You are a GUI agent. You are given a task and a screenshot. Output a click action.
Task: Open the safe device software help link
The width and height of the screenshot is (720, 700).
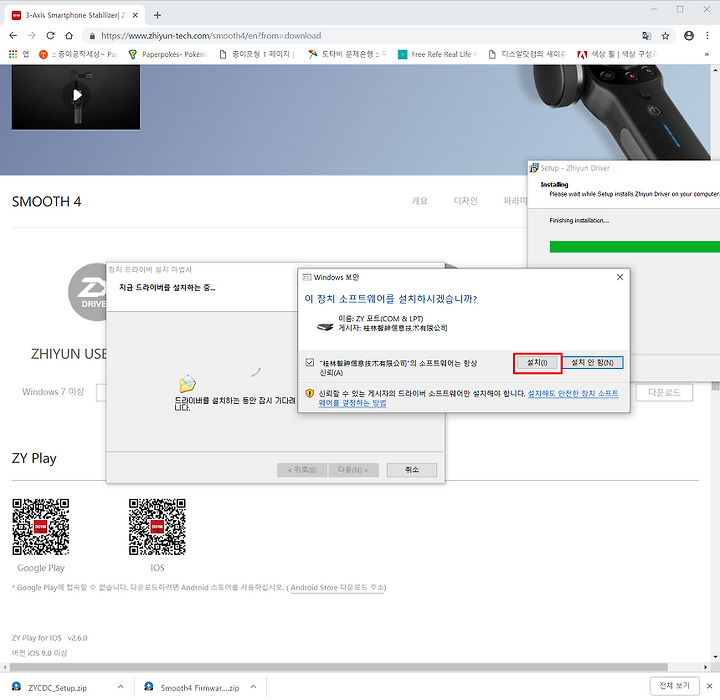(x=468, y=398)
